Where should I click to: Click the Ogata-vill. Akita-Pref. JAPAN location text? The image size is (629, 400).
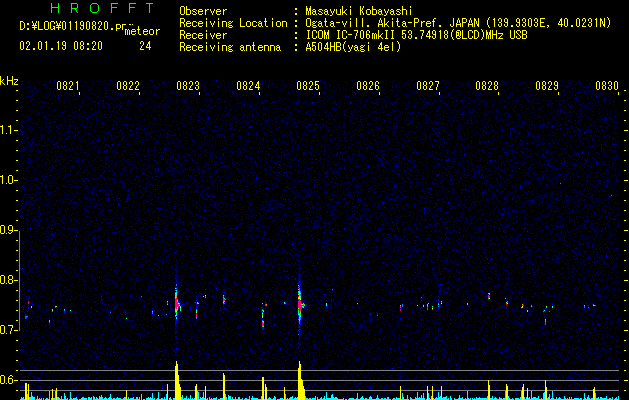click(x=458, y=23)
